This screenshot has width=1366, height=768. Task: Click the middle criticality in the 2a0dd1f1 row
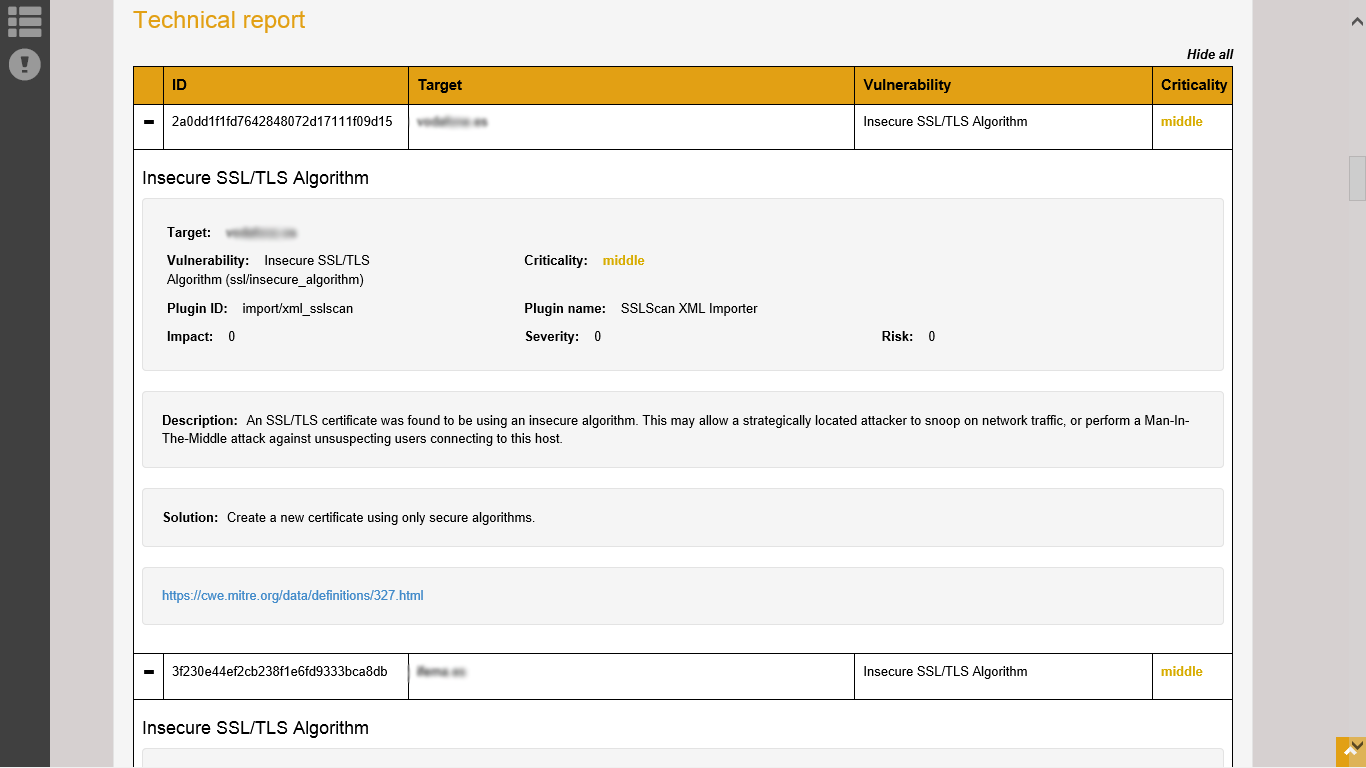(x=1181, y=122)
